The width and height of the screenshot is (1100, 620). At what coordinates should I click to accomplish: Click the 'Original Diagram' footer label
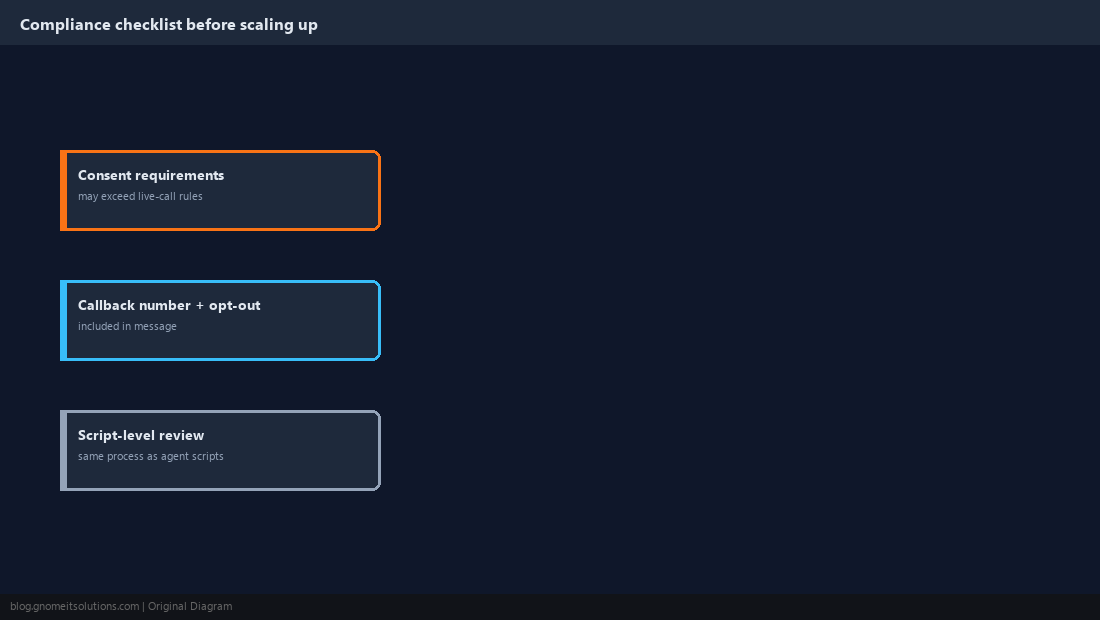[190, 606]
